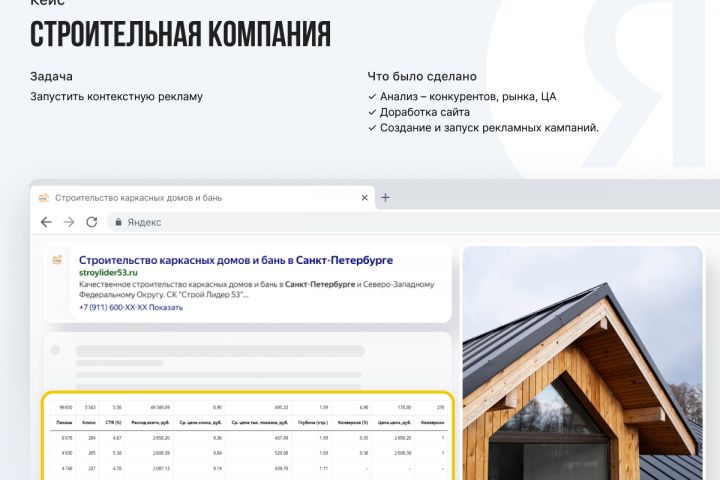
Task: Click the checkmark beside 'Доработка сайта'
Action: coord(372,112)
